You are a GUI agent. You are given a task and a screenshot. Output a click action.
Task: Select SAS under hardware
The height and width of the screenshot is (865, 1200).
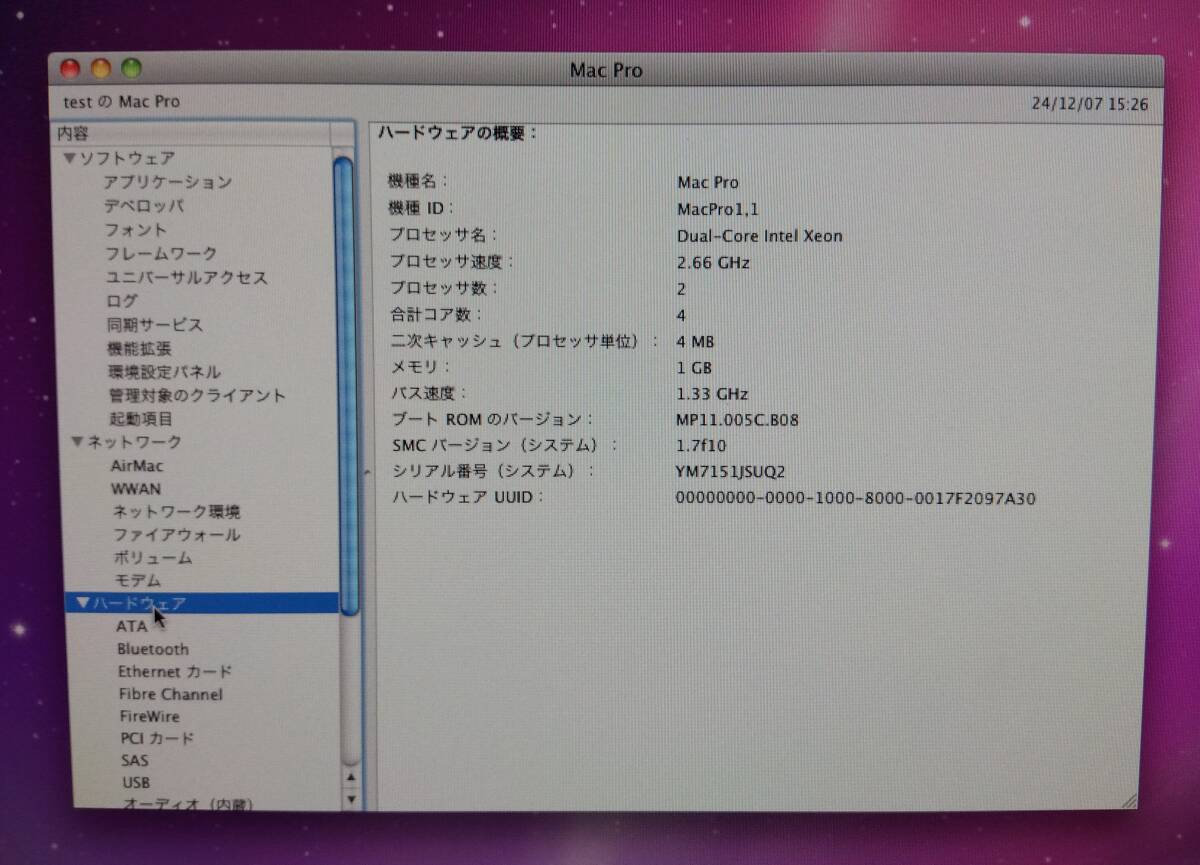pos(135,761)
